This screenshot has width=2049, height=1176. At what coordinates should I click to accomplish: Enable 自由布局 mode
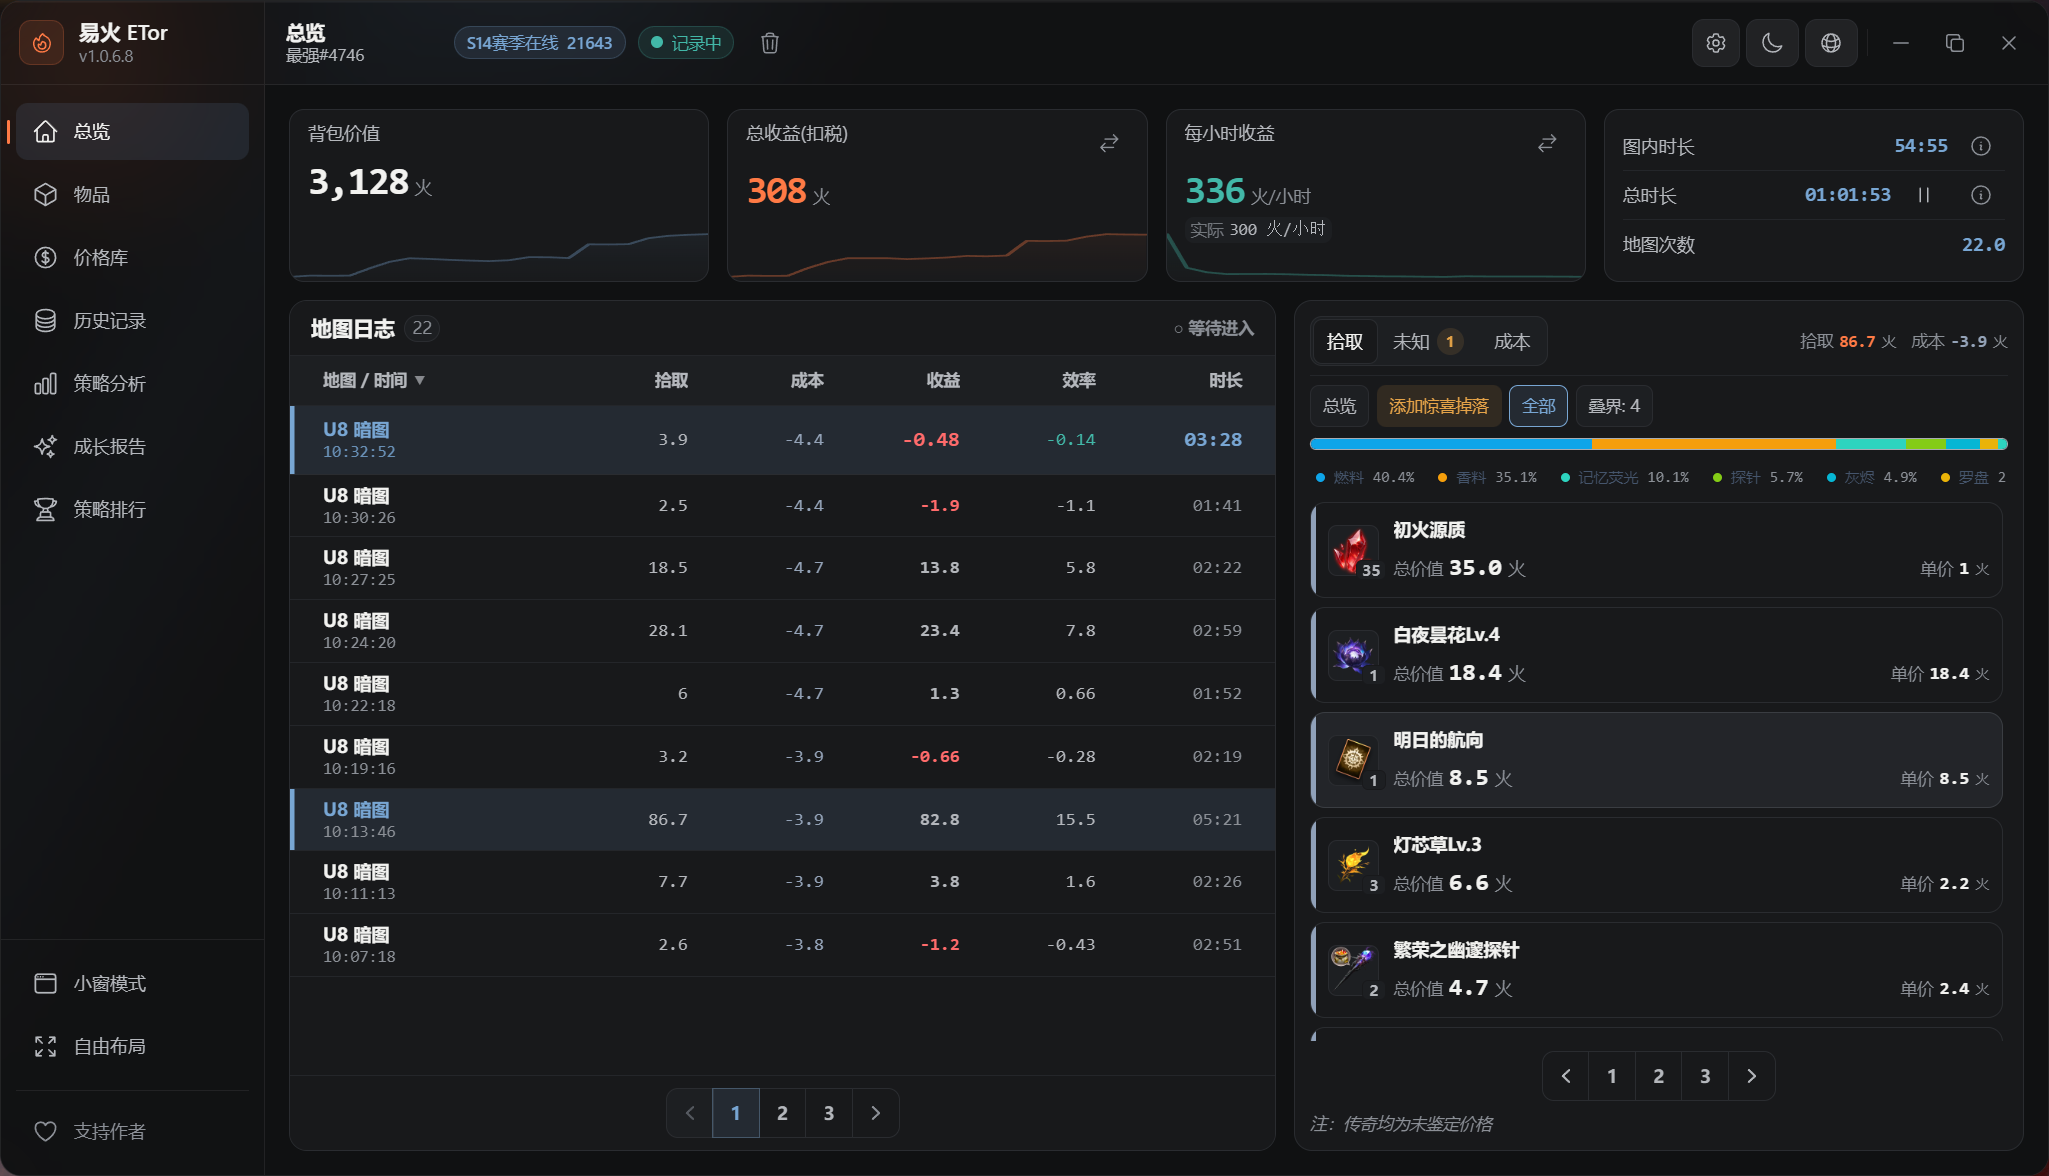[132, 1046]
